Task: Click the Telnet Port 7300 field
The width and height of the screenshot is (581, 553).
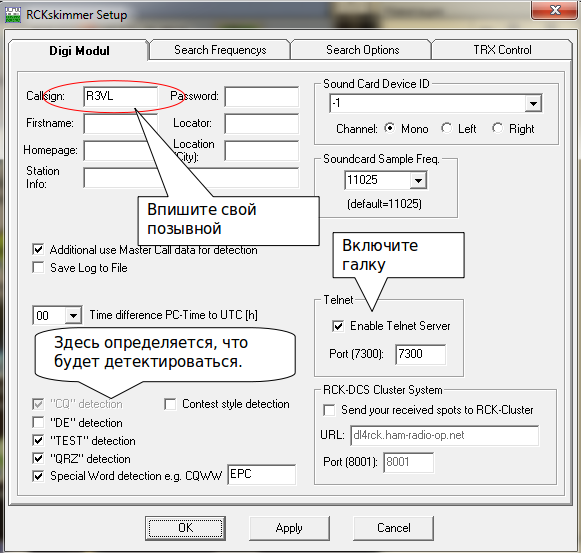Action: click(421, 354)
